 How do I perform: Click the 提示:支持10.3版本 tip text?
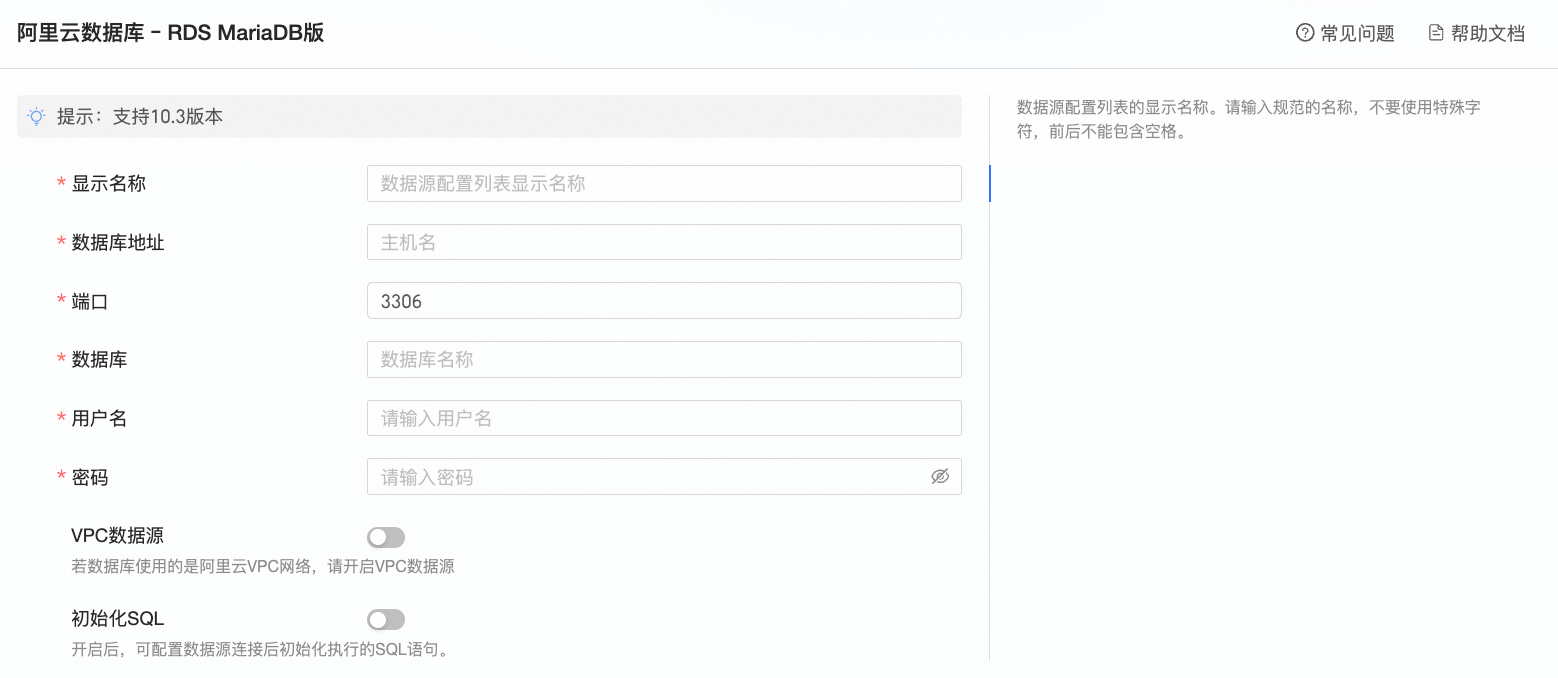click(140, 116)
